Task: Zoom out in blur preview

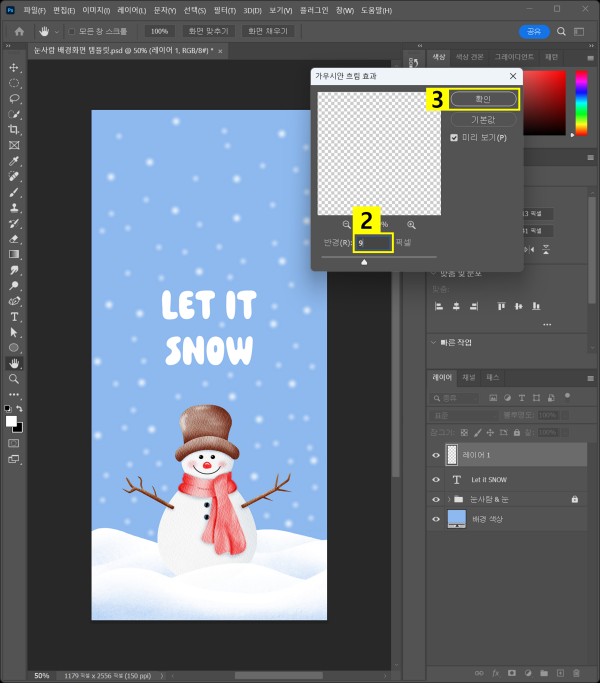Action: (346, 225)
